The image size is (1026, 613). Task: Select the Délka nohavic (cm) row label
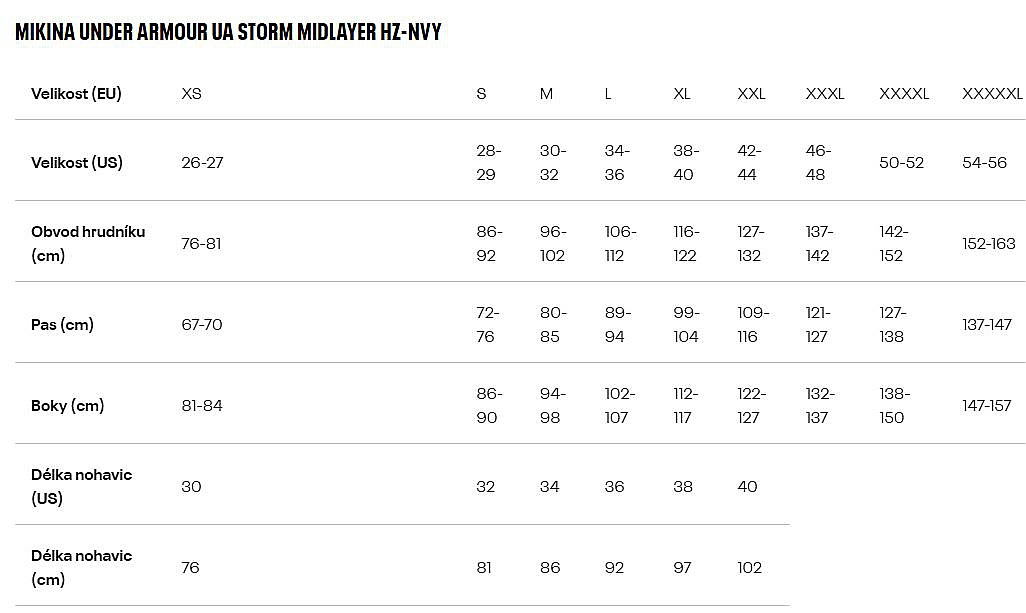point(82,567)
